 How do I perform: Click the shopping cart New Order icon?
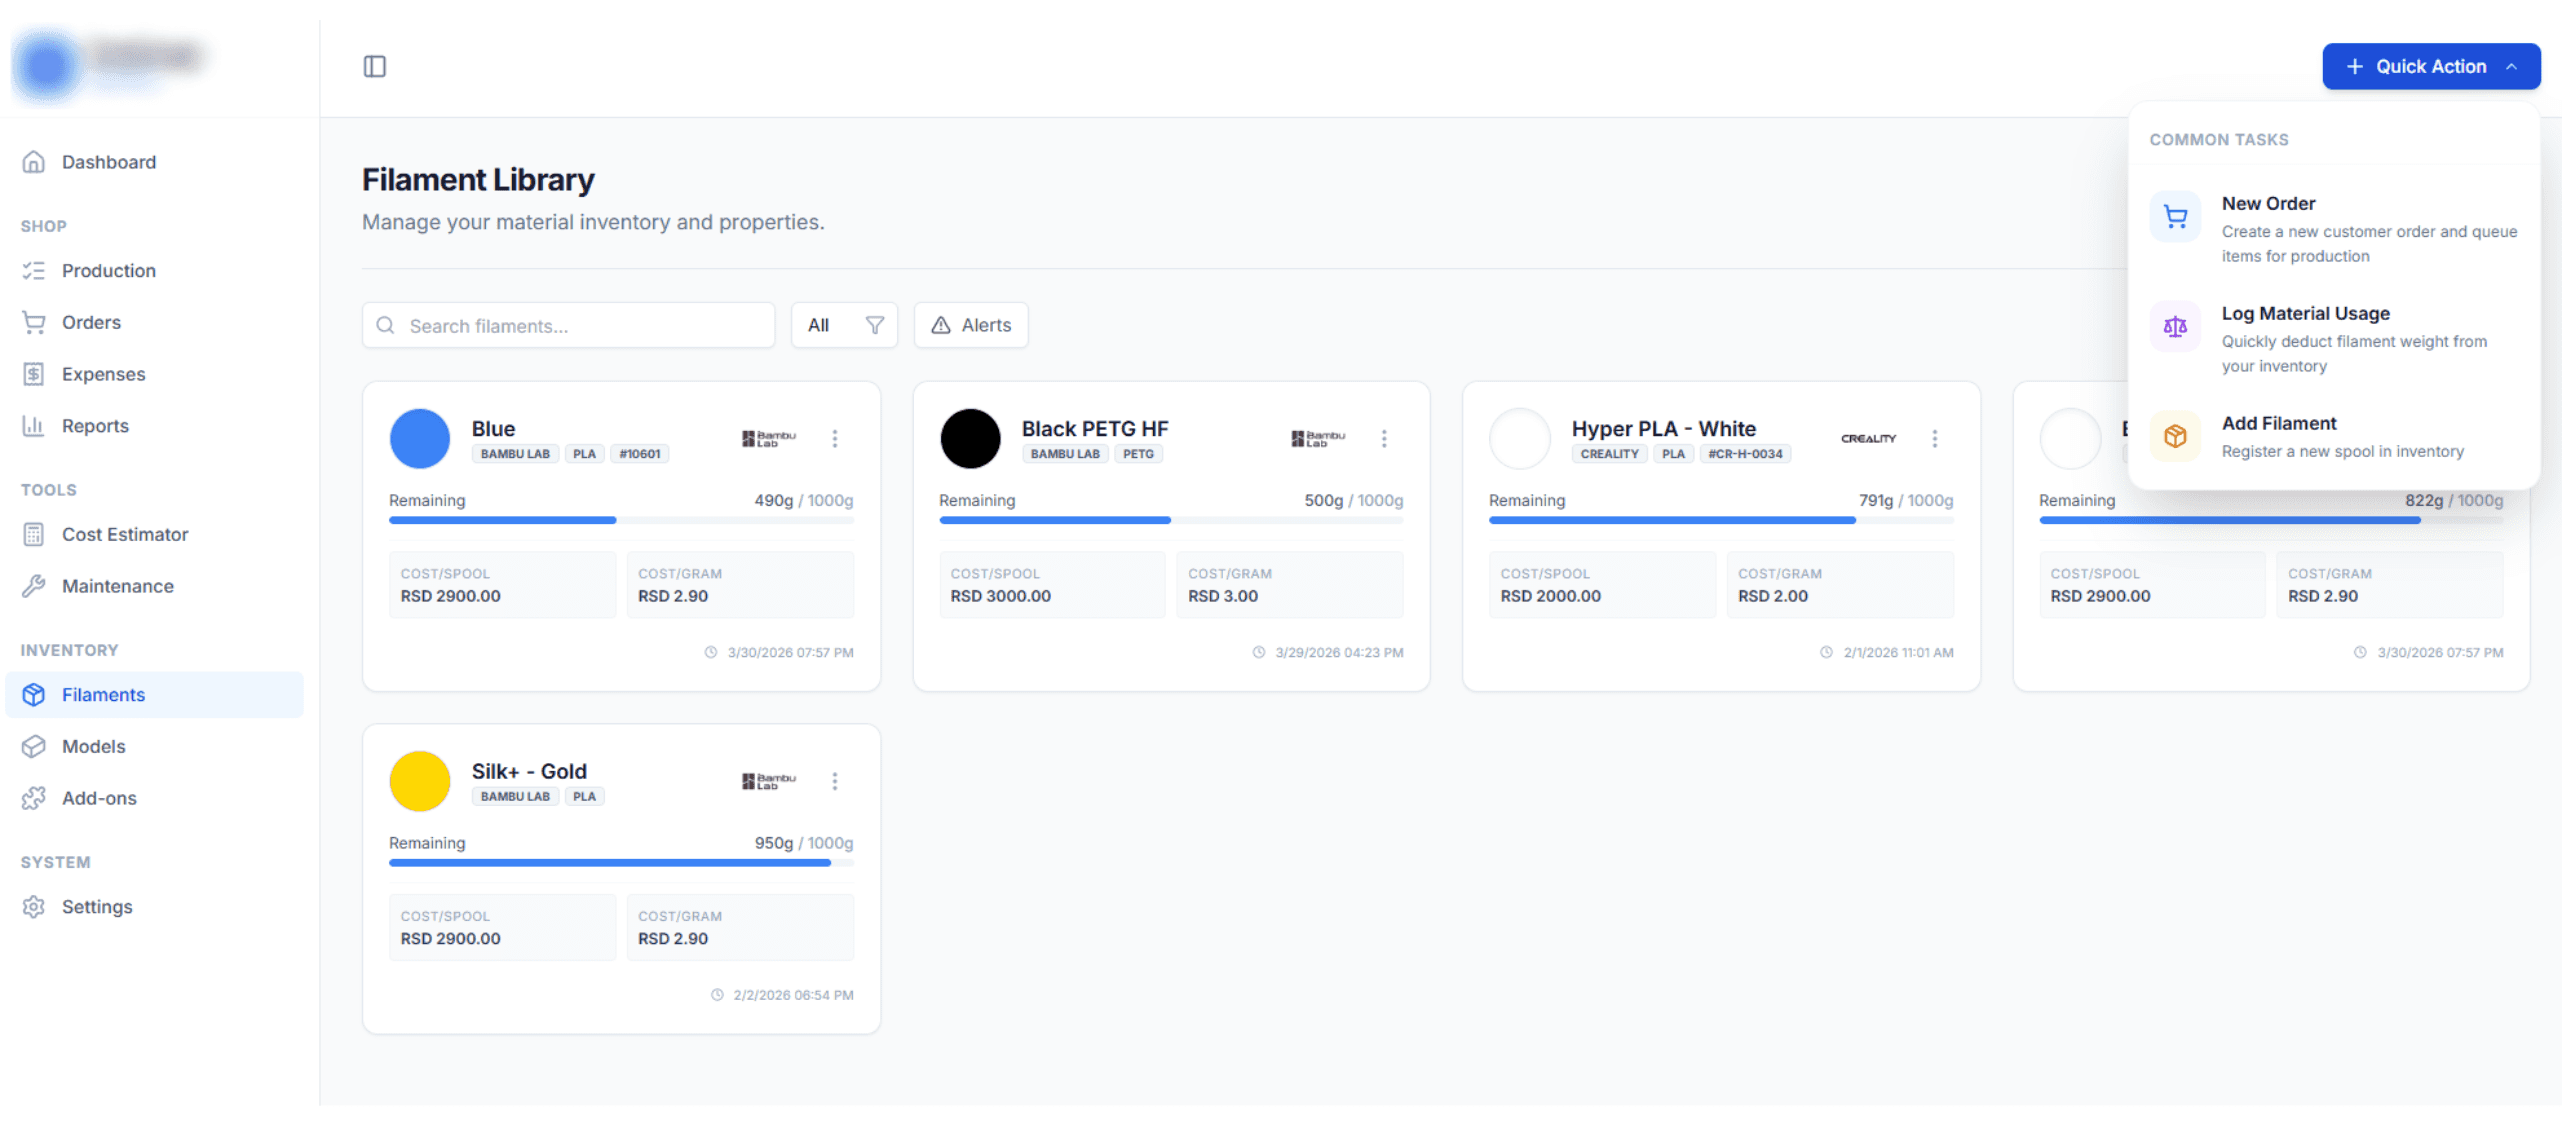[2173, 216]
